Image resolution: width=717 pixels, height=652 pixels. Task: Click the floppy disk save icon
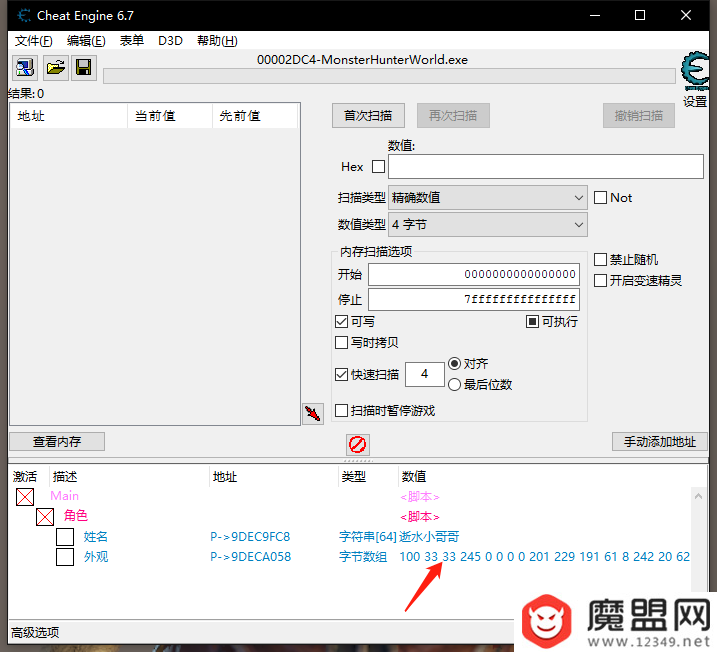tap(84, 68)
